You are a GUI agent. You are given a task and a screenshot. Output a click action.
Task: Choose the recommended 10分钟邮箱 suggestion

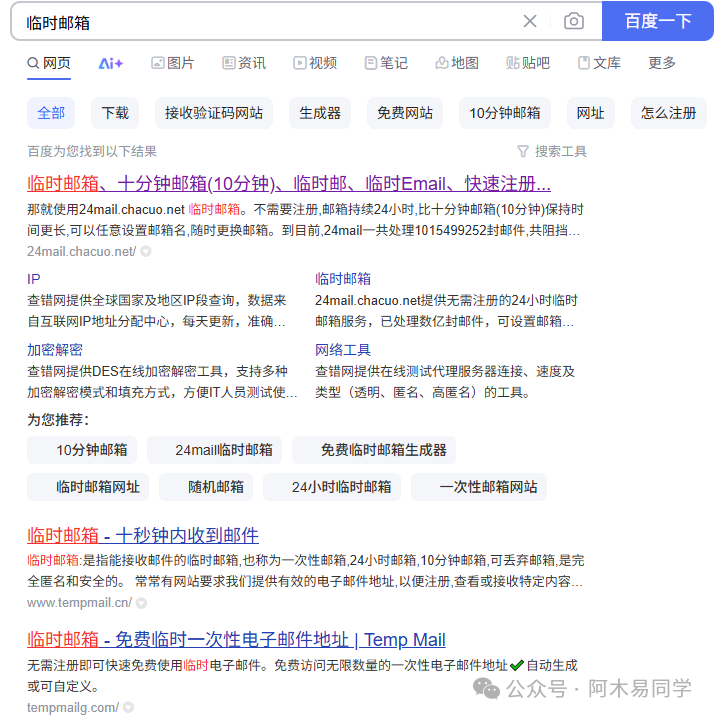click(82, 450)
